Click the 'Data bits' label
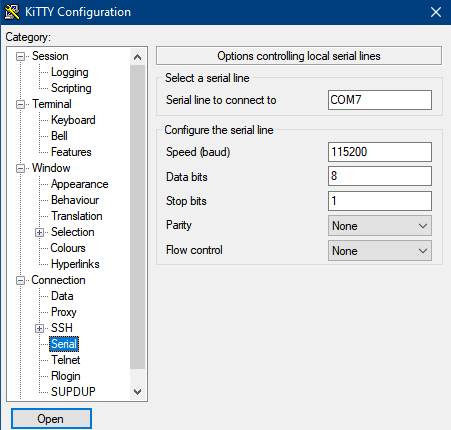This screenshot has height=430, width=451. pos(187,177)
